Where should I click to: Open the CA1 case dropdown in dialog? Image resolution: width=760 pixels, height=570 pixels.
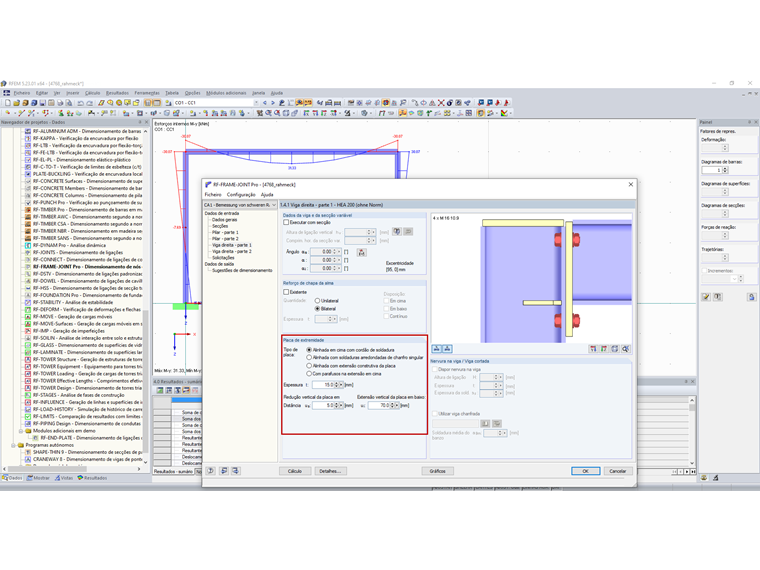(274, 205)
